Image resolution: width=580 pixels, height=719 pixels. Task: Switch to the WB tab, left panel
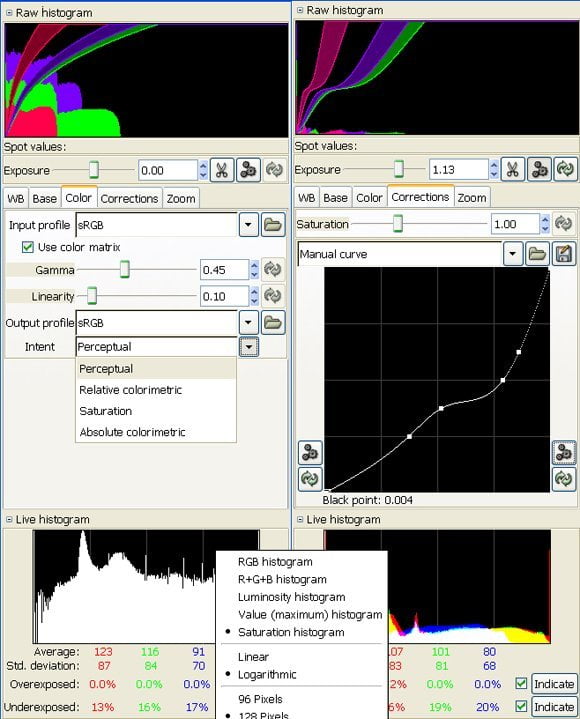click(16, 199)
